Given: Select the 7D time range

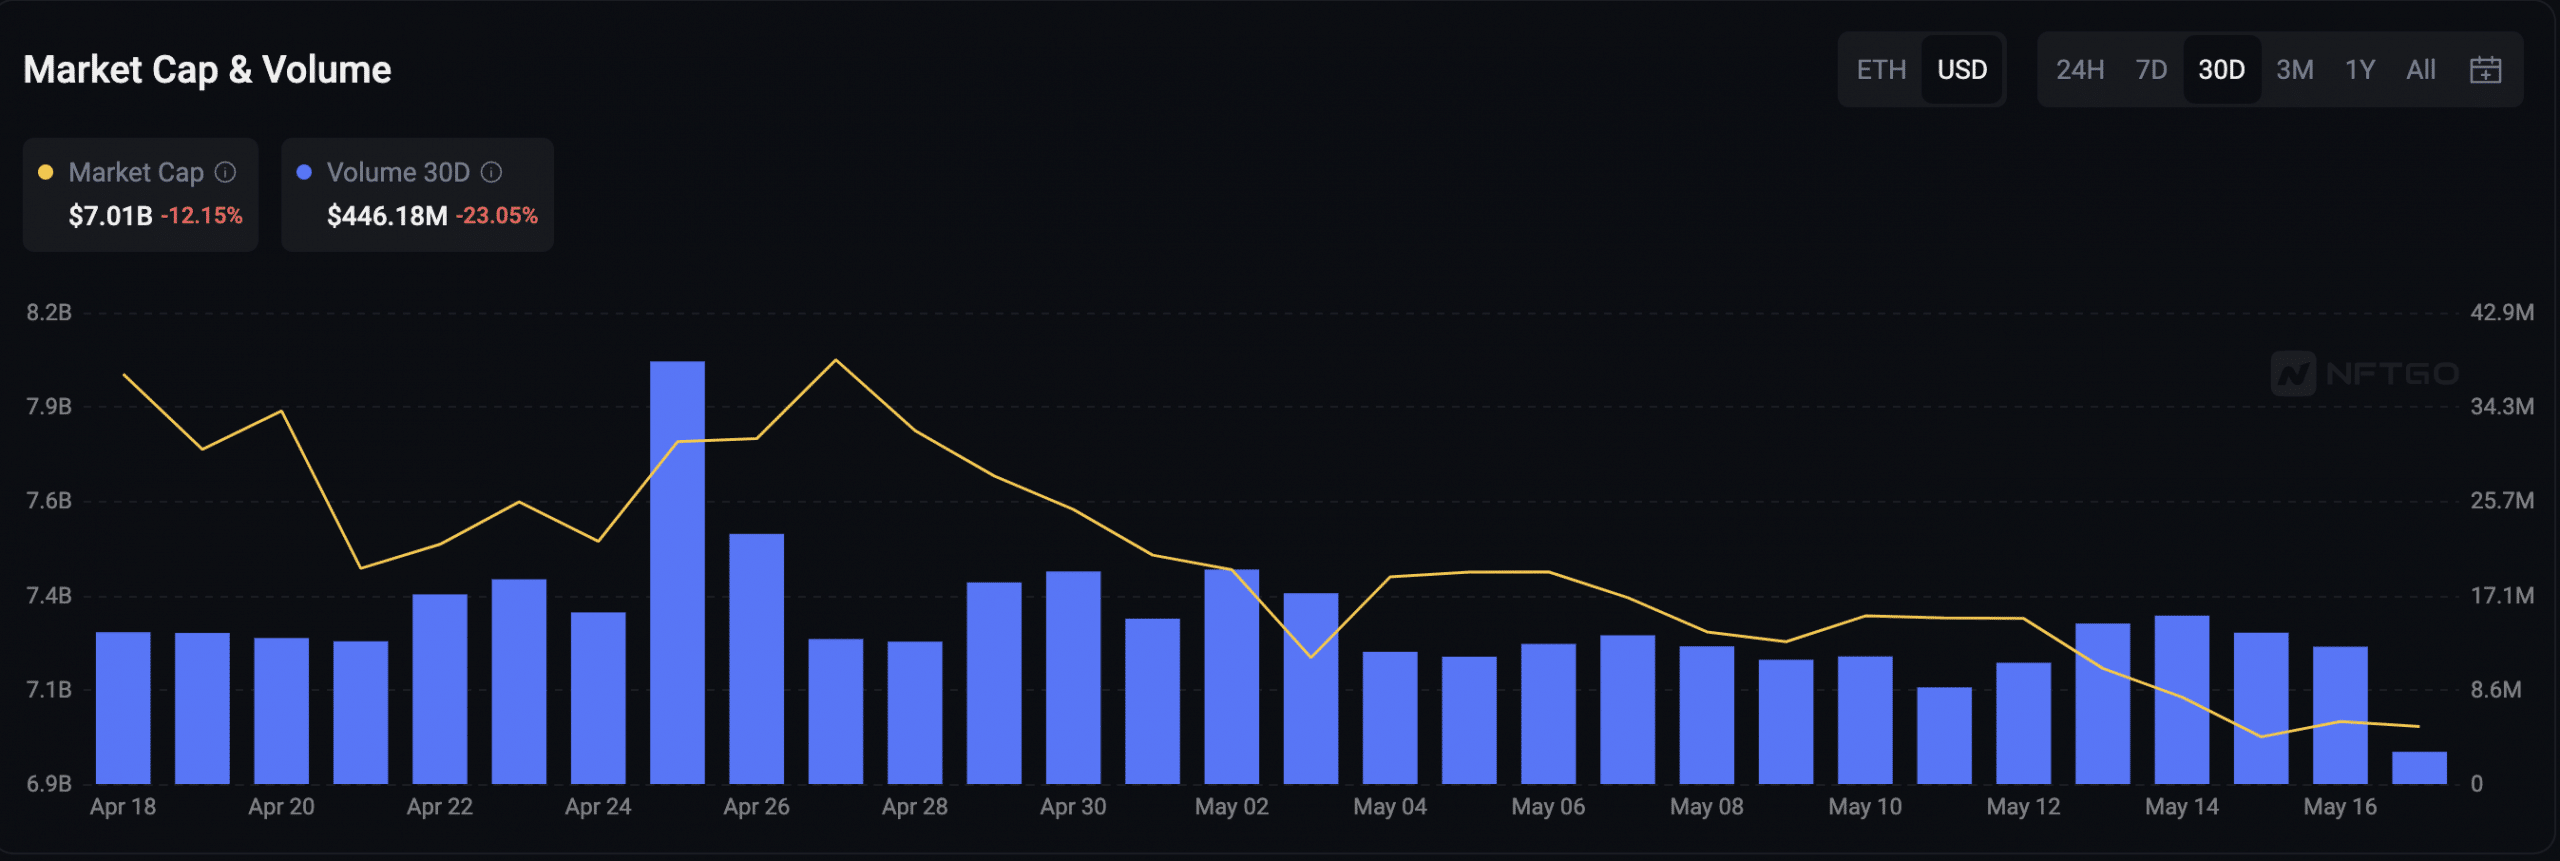Looking at the screenshot, I should tap(2151, 70).
